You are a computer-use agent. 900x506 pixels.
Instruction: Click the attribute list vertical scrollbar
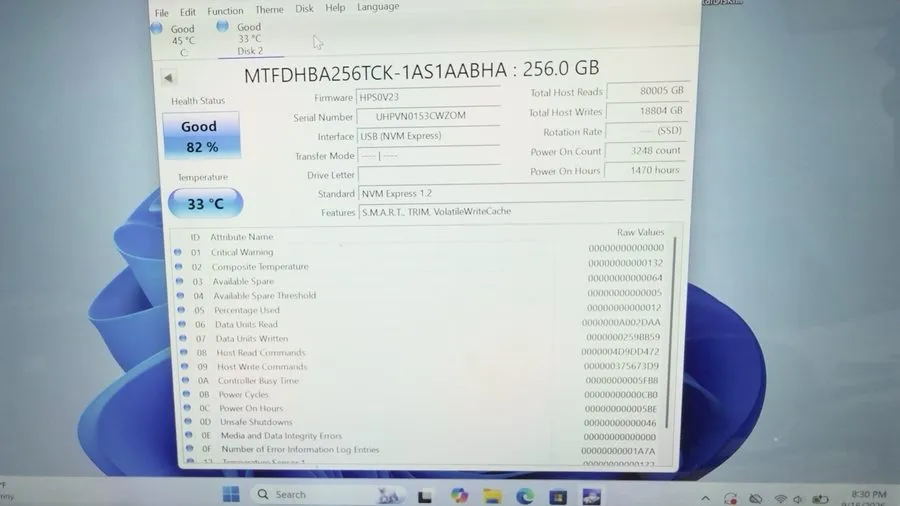coord(670,332)
